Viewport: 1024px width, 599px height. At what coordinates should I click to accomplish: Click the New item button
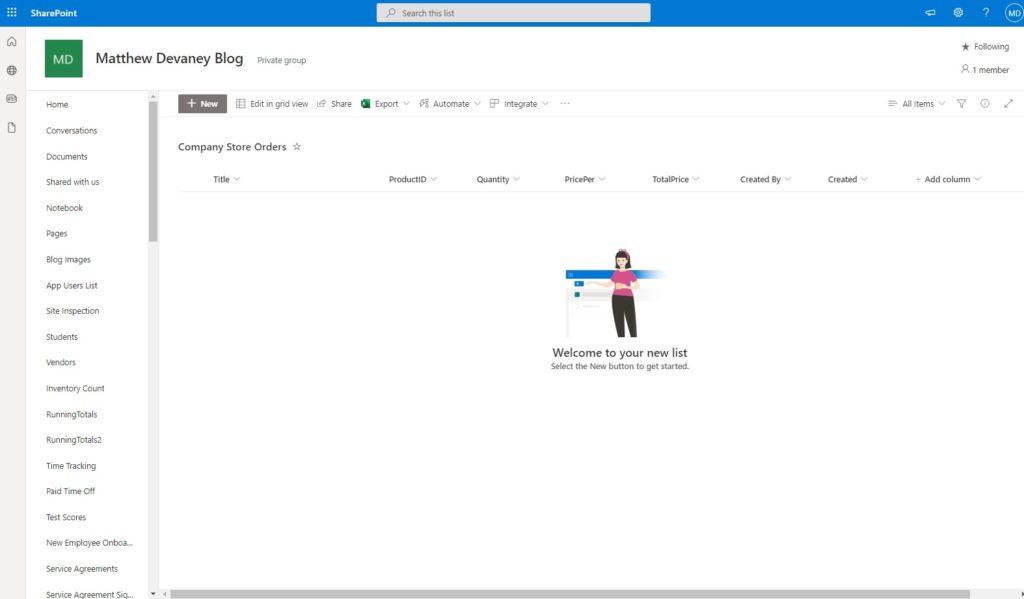pyautogui.click(x=202, y=103)
